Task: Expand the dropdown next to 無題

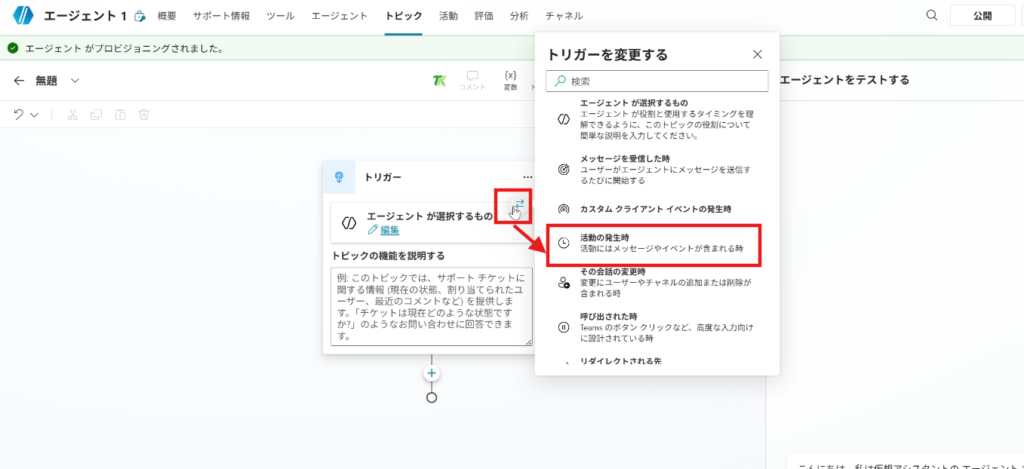Action: point(75,81)
